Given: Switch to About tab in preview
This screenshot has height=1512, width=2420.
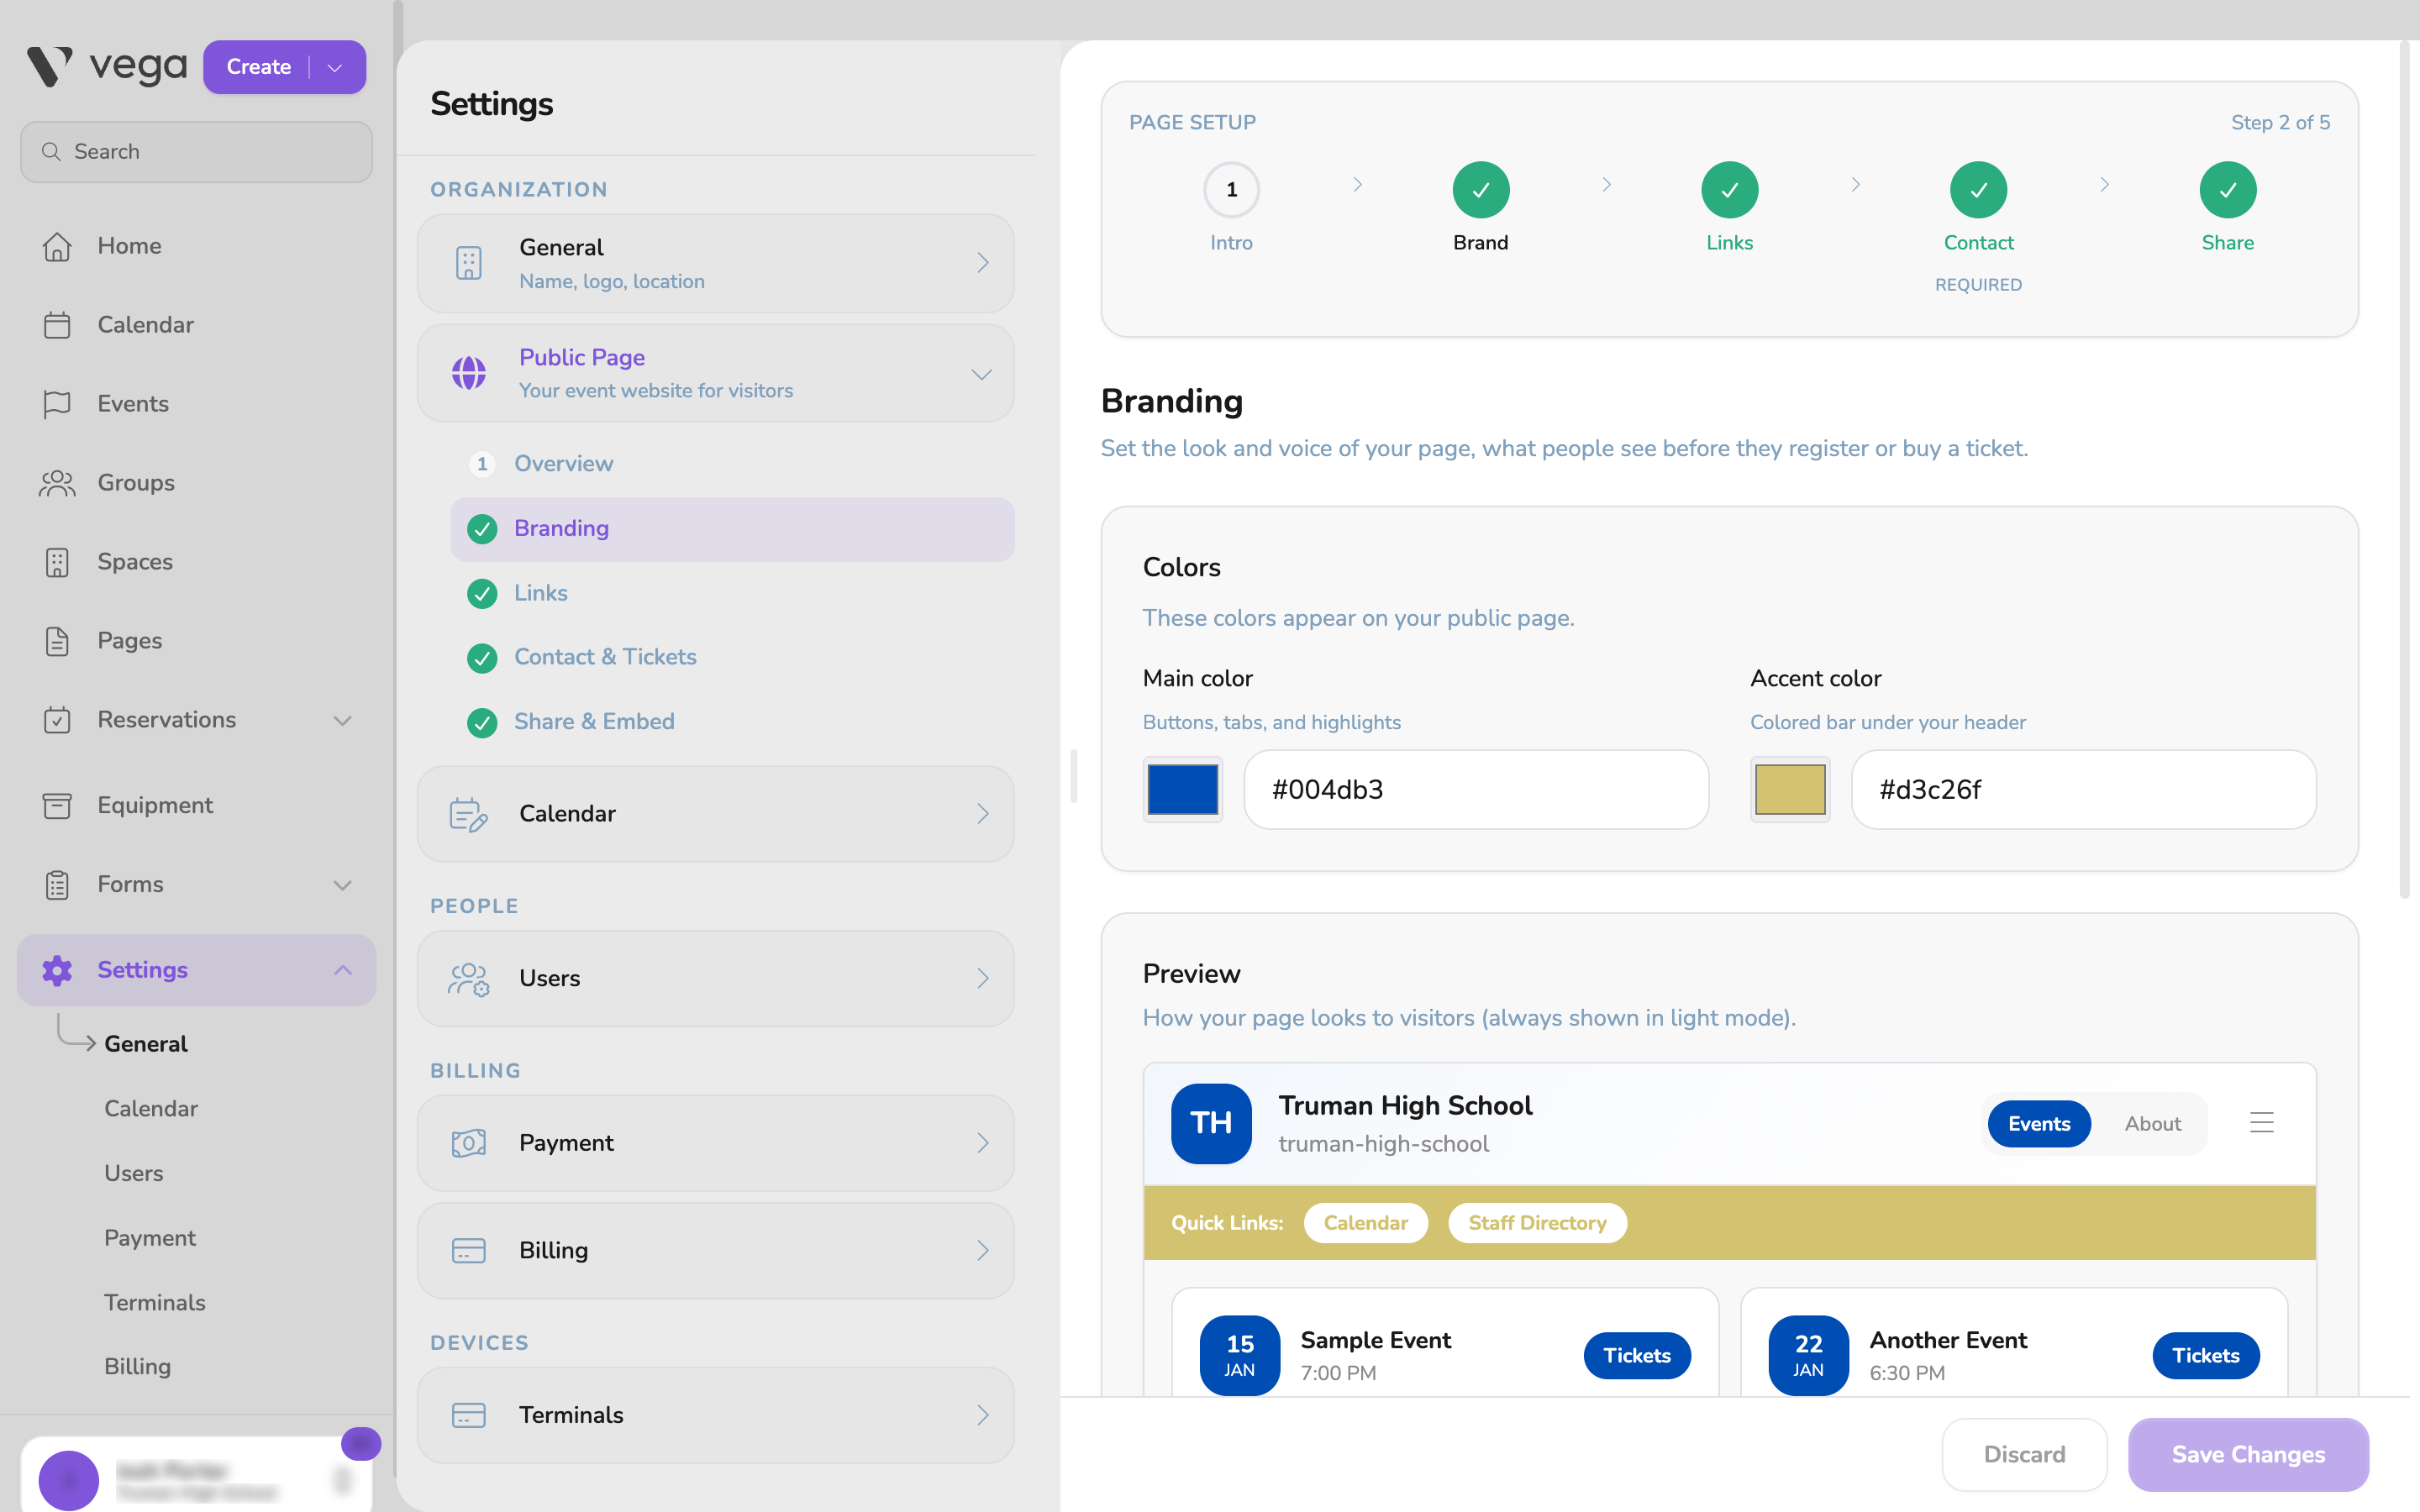Looking at the screenshot, I should coord(2152,1124).
